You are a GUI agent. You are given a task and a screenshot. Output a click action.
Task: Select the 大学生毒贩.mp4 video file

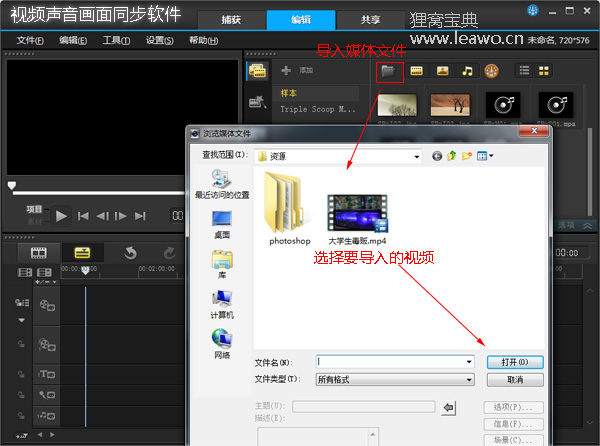coord(357,212)
